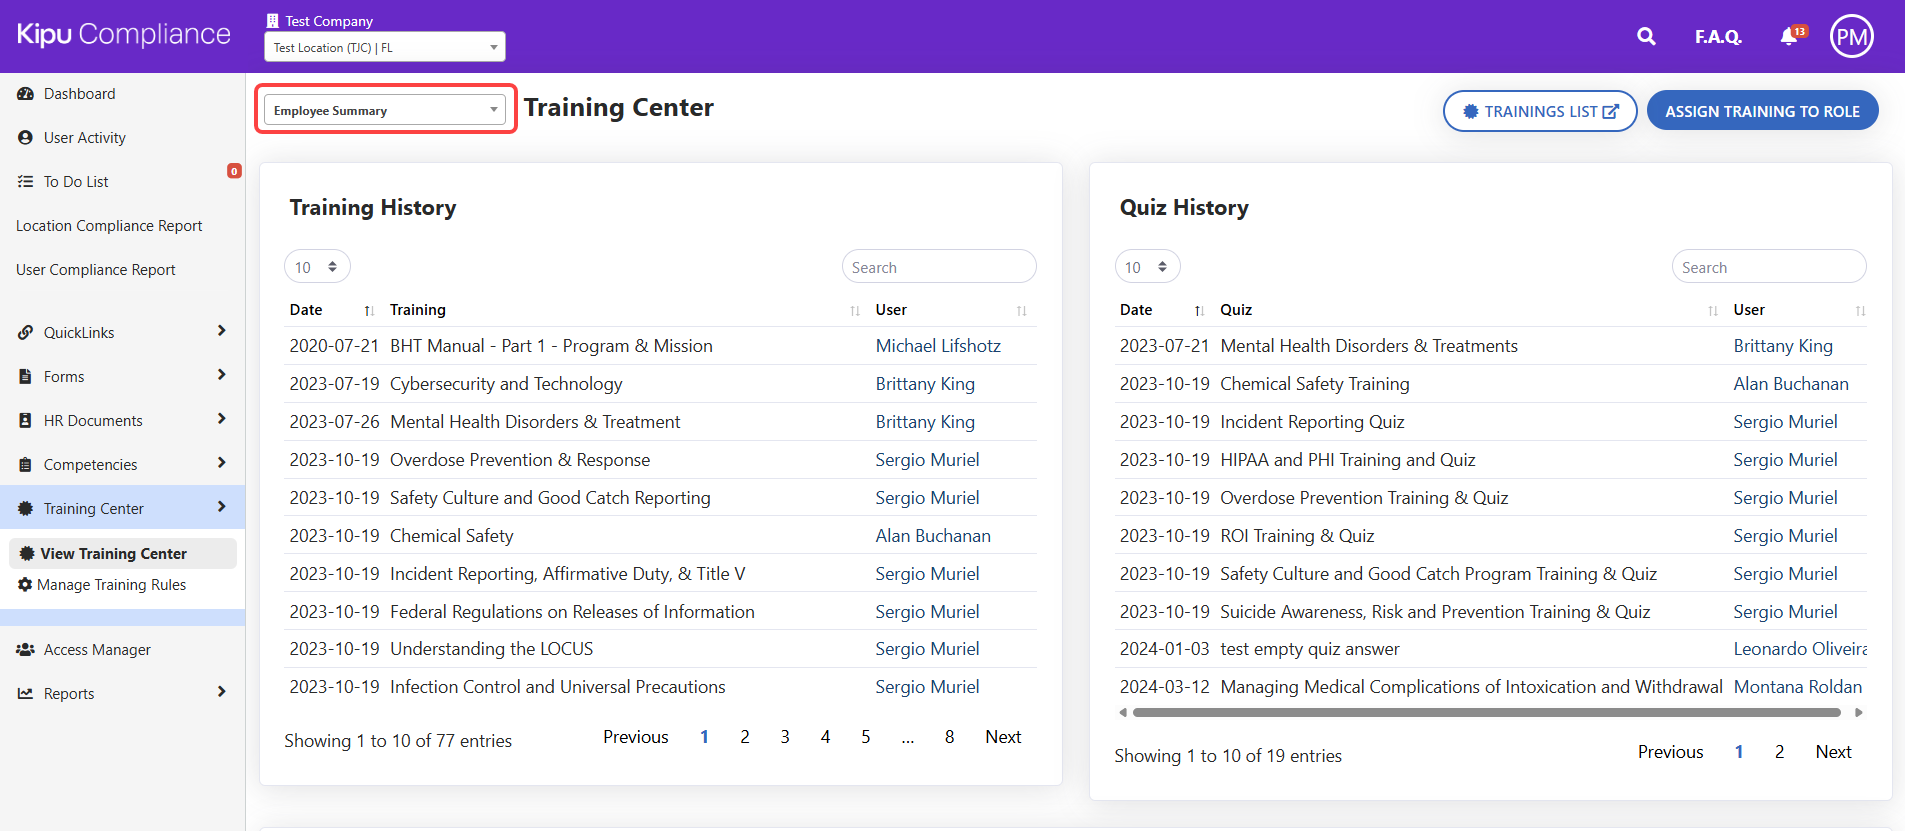Open the To Do List sidebar item
The image size is (1905, 831).
point(76,182)
